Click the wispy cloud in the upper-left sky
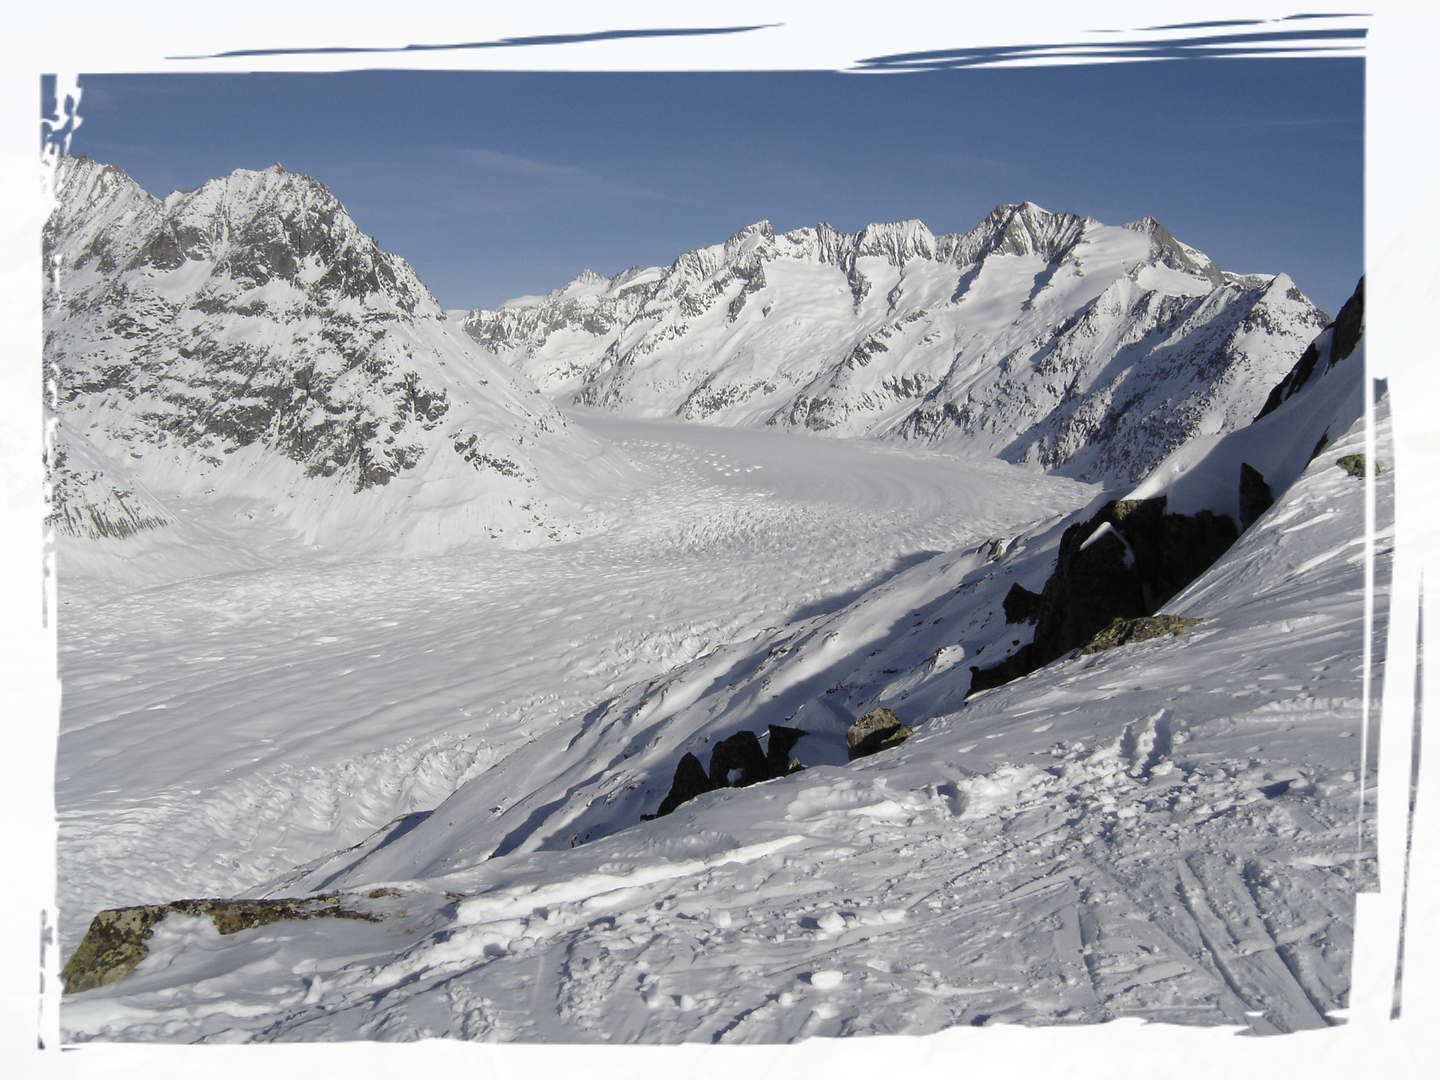Screen dimensions: 1440x1080 pos(60,92)
